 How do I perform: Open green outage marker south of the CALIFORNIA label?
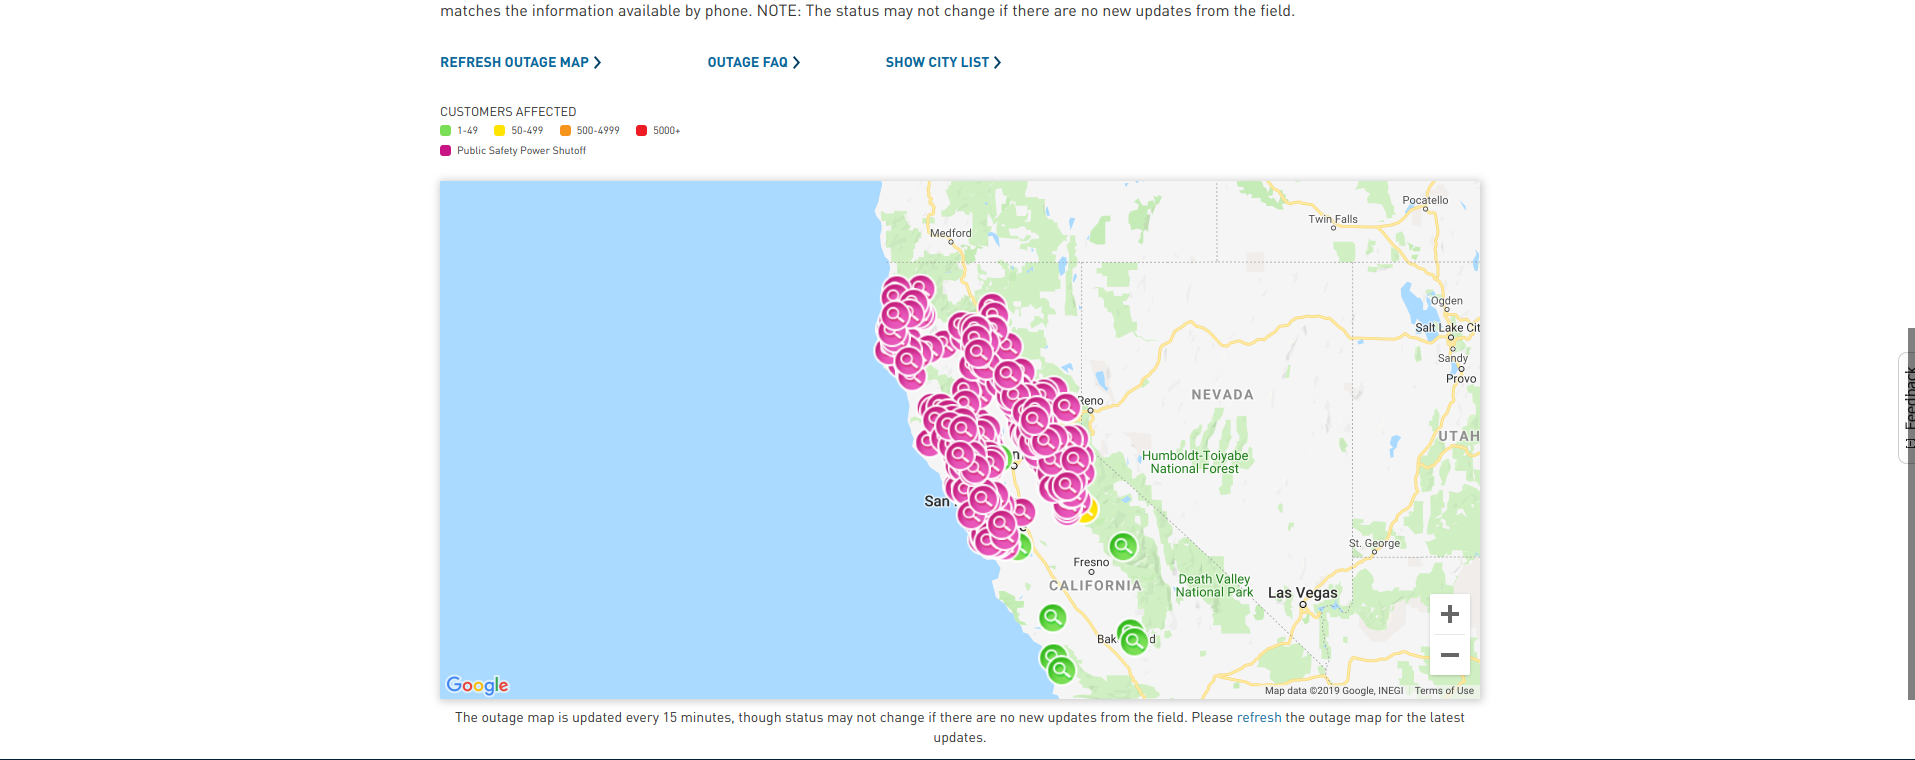pos(1052,618)
